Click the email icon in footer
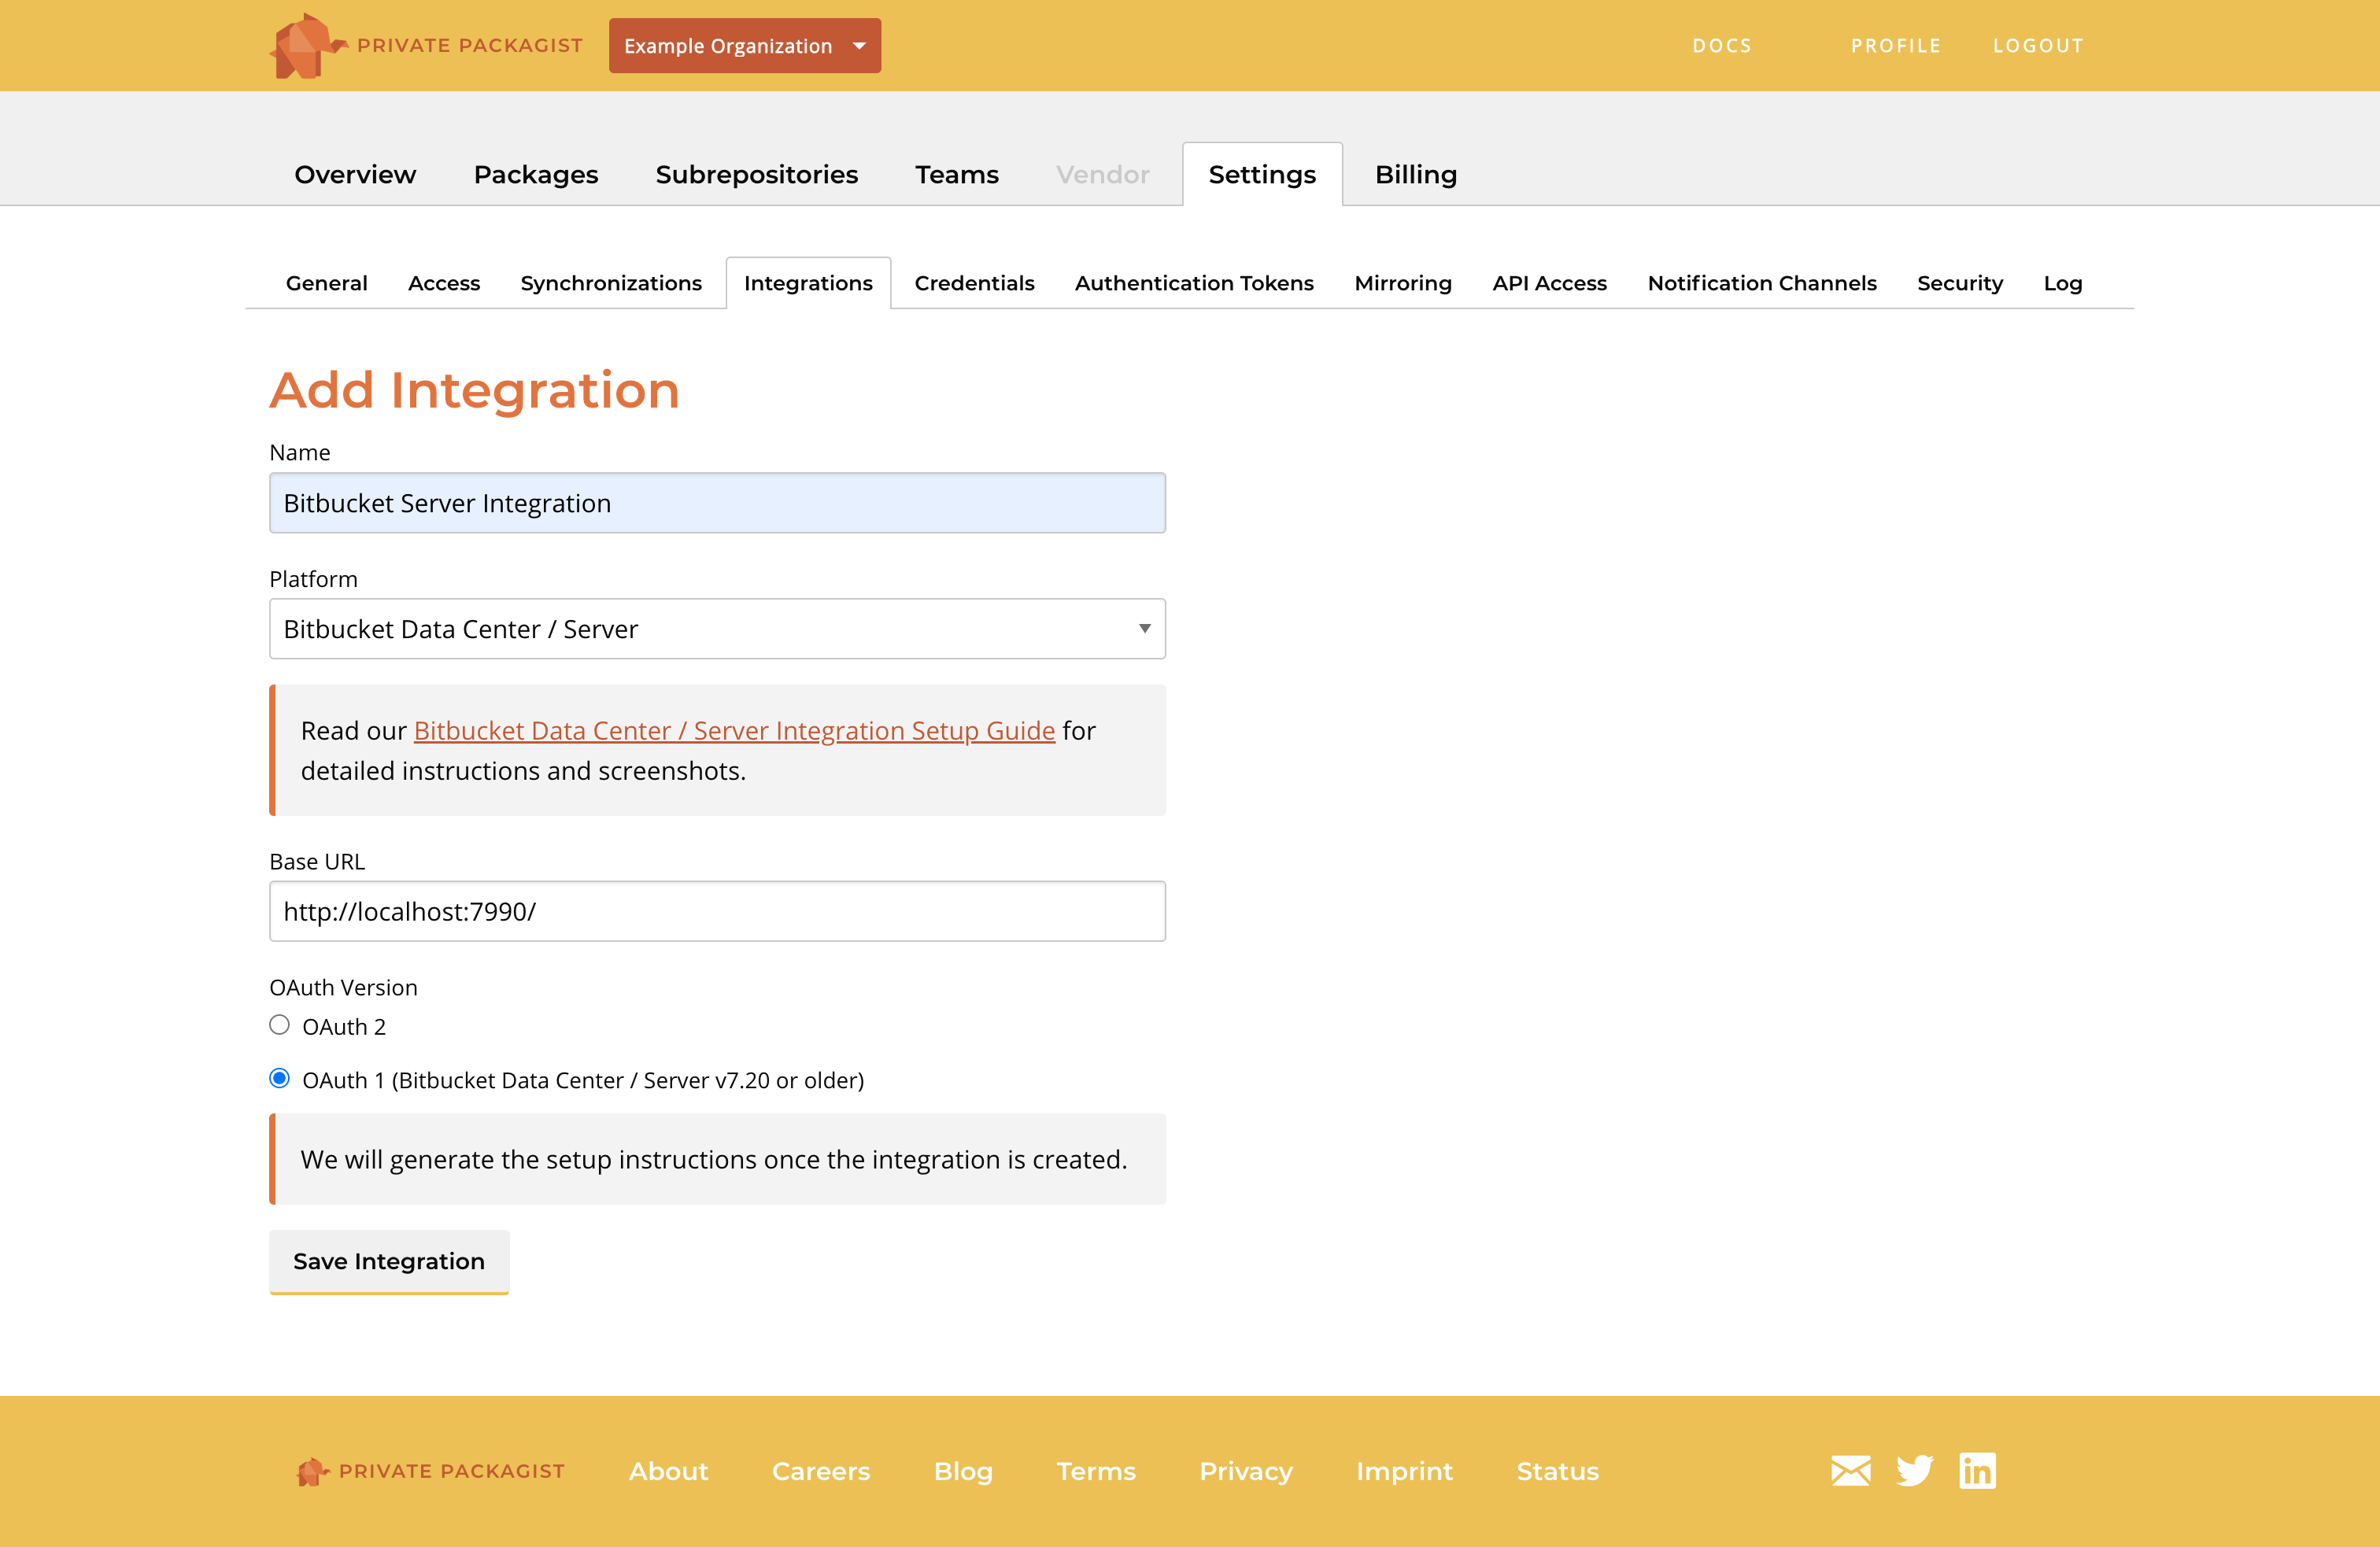The image size is (2380, 1547). 1851,1471
